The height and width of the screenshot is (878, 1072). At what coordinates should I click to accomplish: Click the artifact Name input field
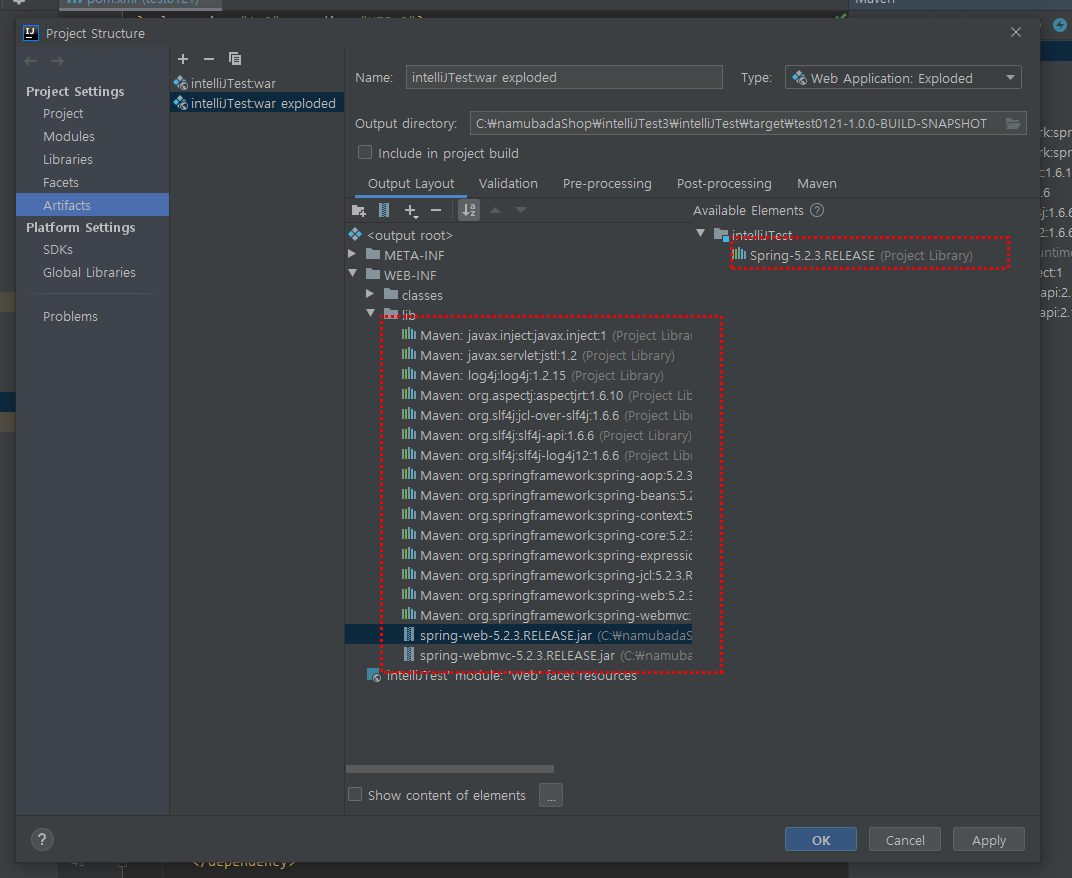click(x=564, y=77)
